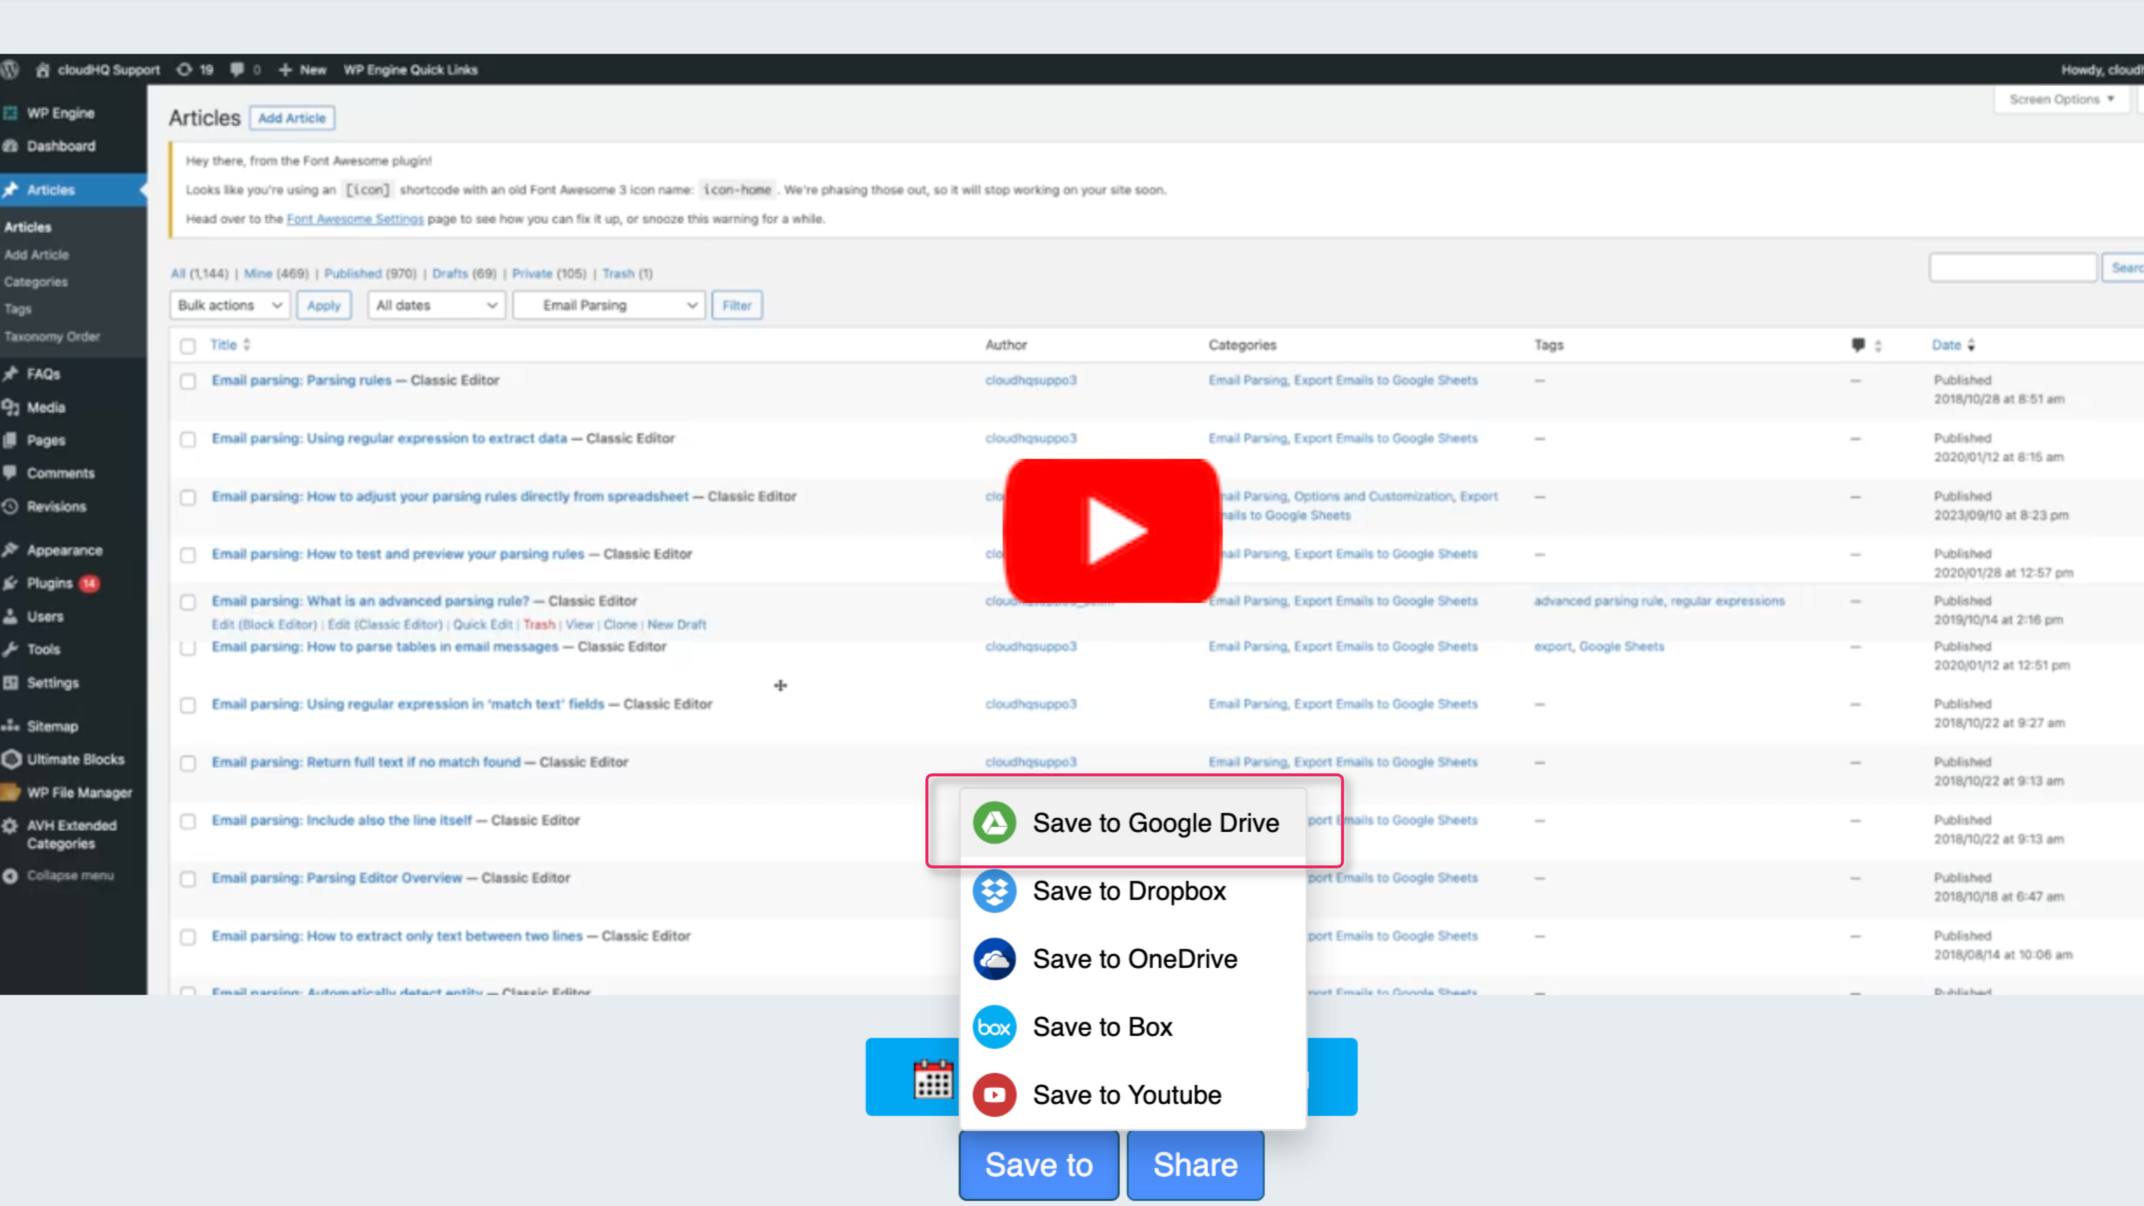Check 'Using regular expression to extract data' row

click(188, 439)
